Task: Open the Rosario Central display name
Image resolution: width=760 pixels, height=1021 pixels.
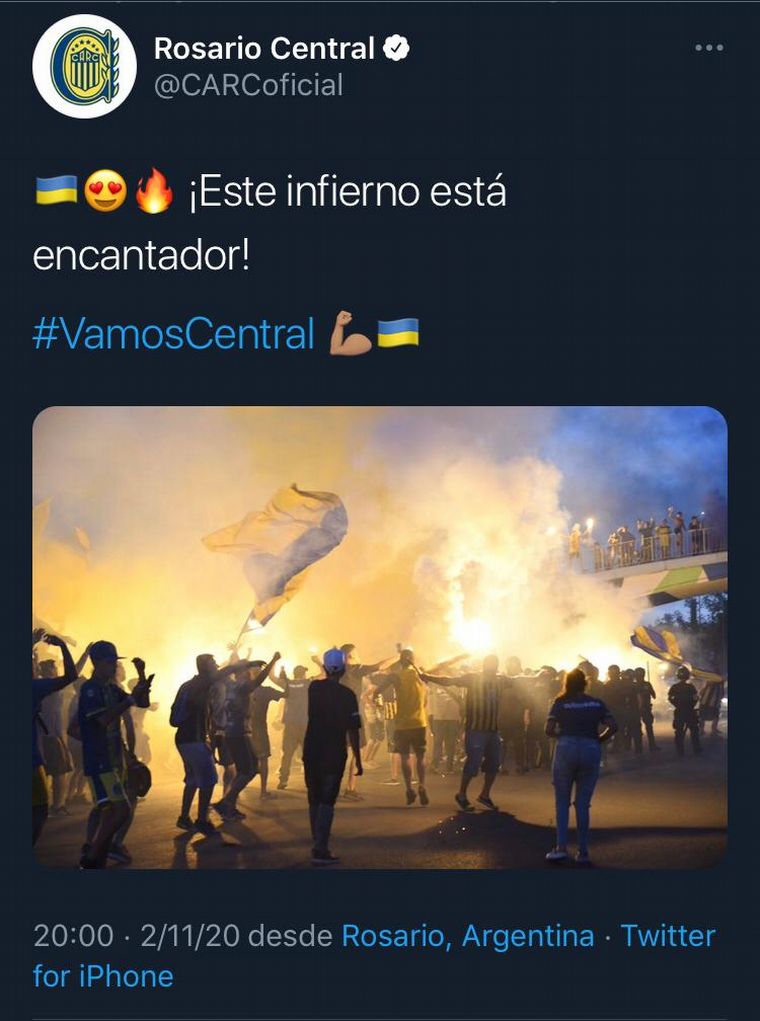Action: 264,48
